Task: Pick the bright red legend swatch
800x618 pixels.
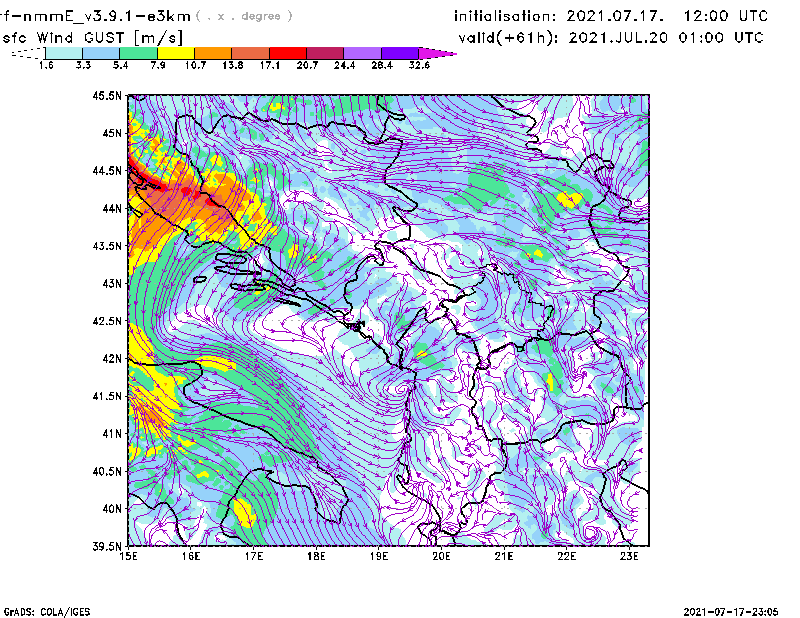Action: (288, 53)
